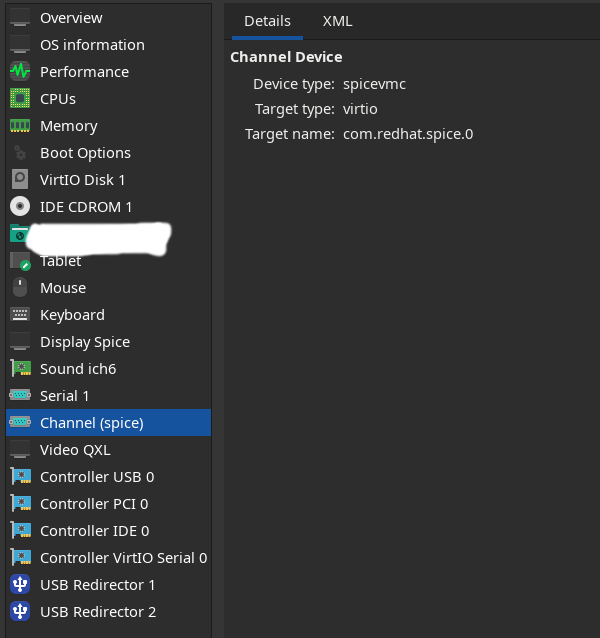600x638 pixels.
Task: Select the USB Redirector 1 icon
Action: coord(20,585)
